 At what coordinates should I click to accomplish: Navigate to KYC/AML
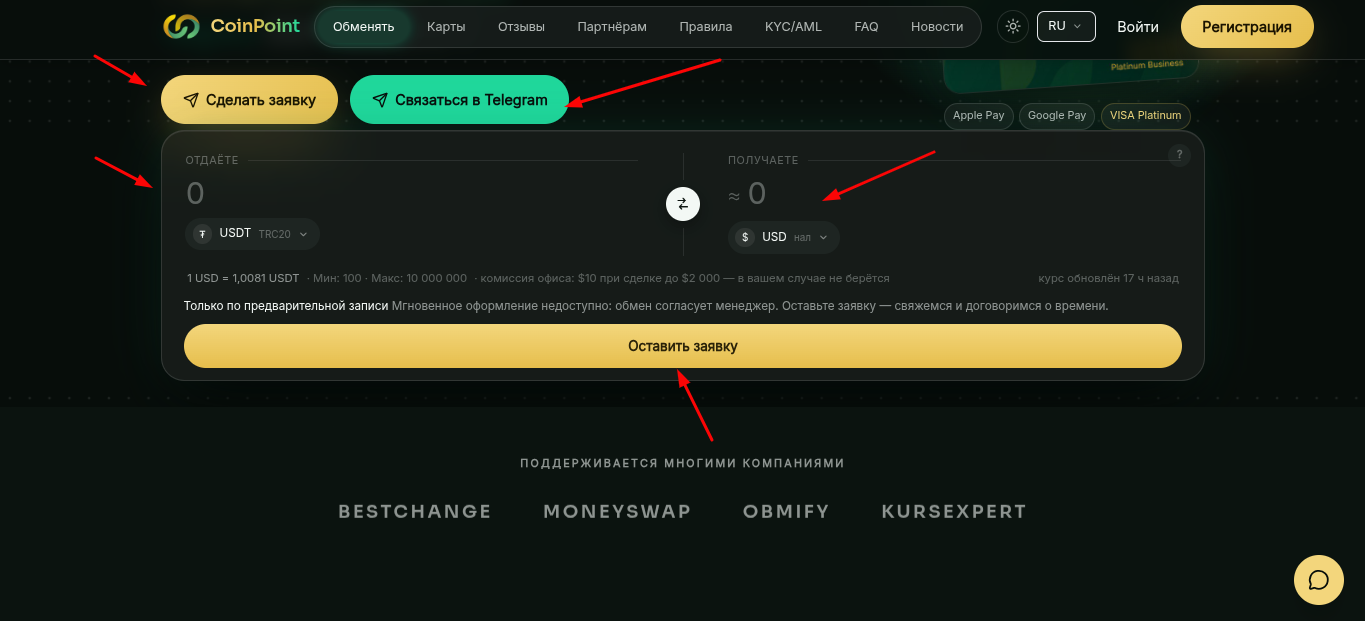(793, 27)
